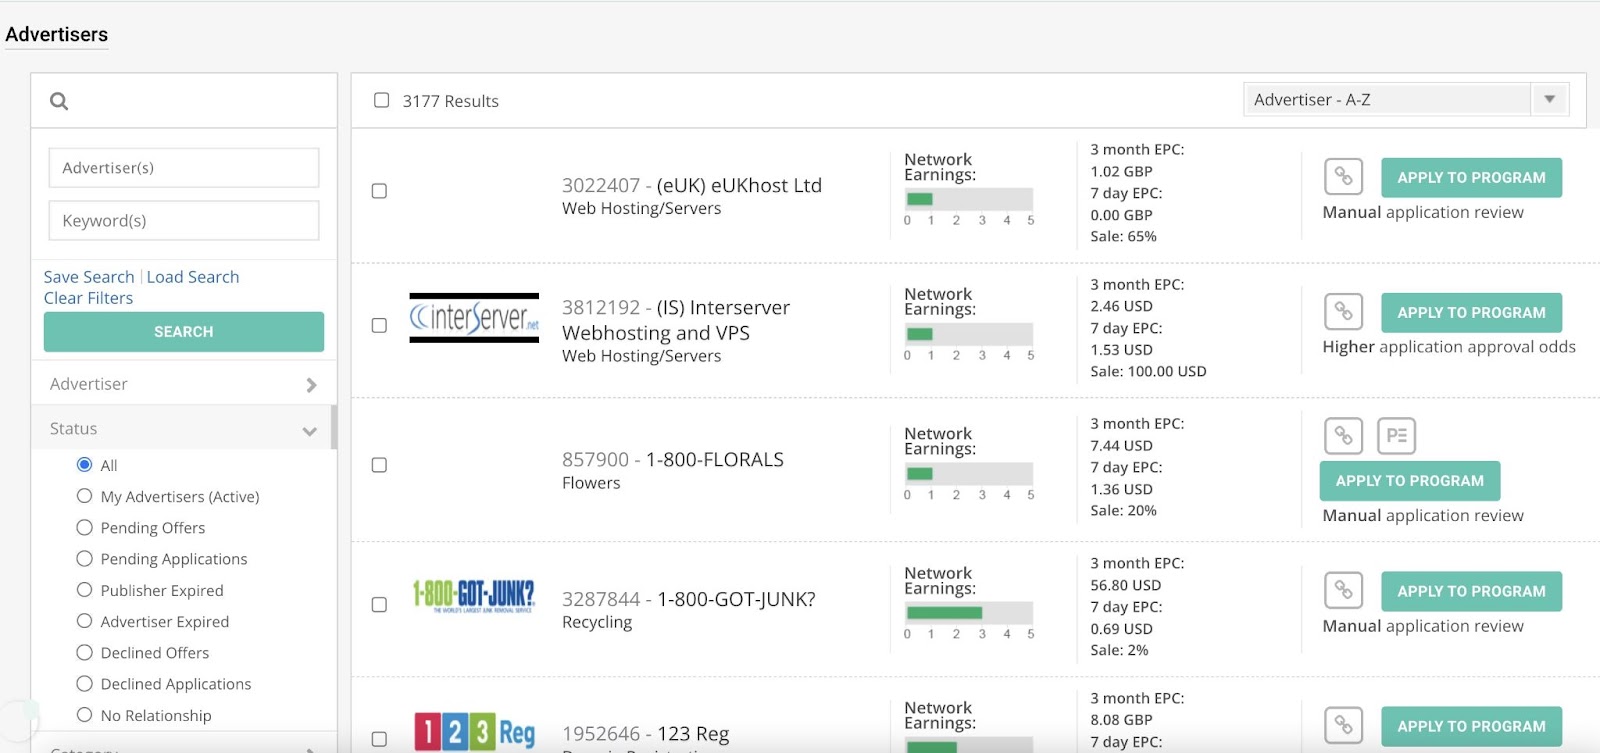1600x753 pixels.
Task: Open the Interserver logo thumbnail
Action: 474,318
